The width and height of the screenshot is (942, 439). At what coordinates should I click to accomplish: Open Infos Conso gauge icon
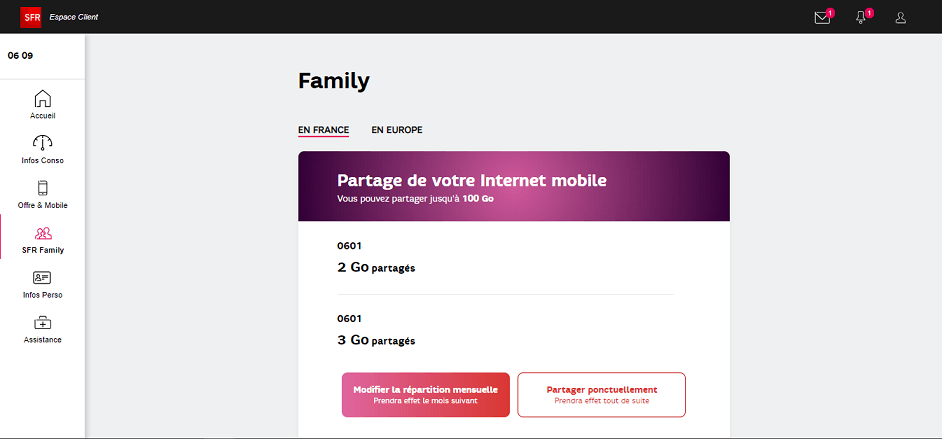pos(42,144)
